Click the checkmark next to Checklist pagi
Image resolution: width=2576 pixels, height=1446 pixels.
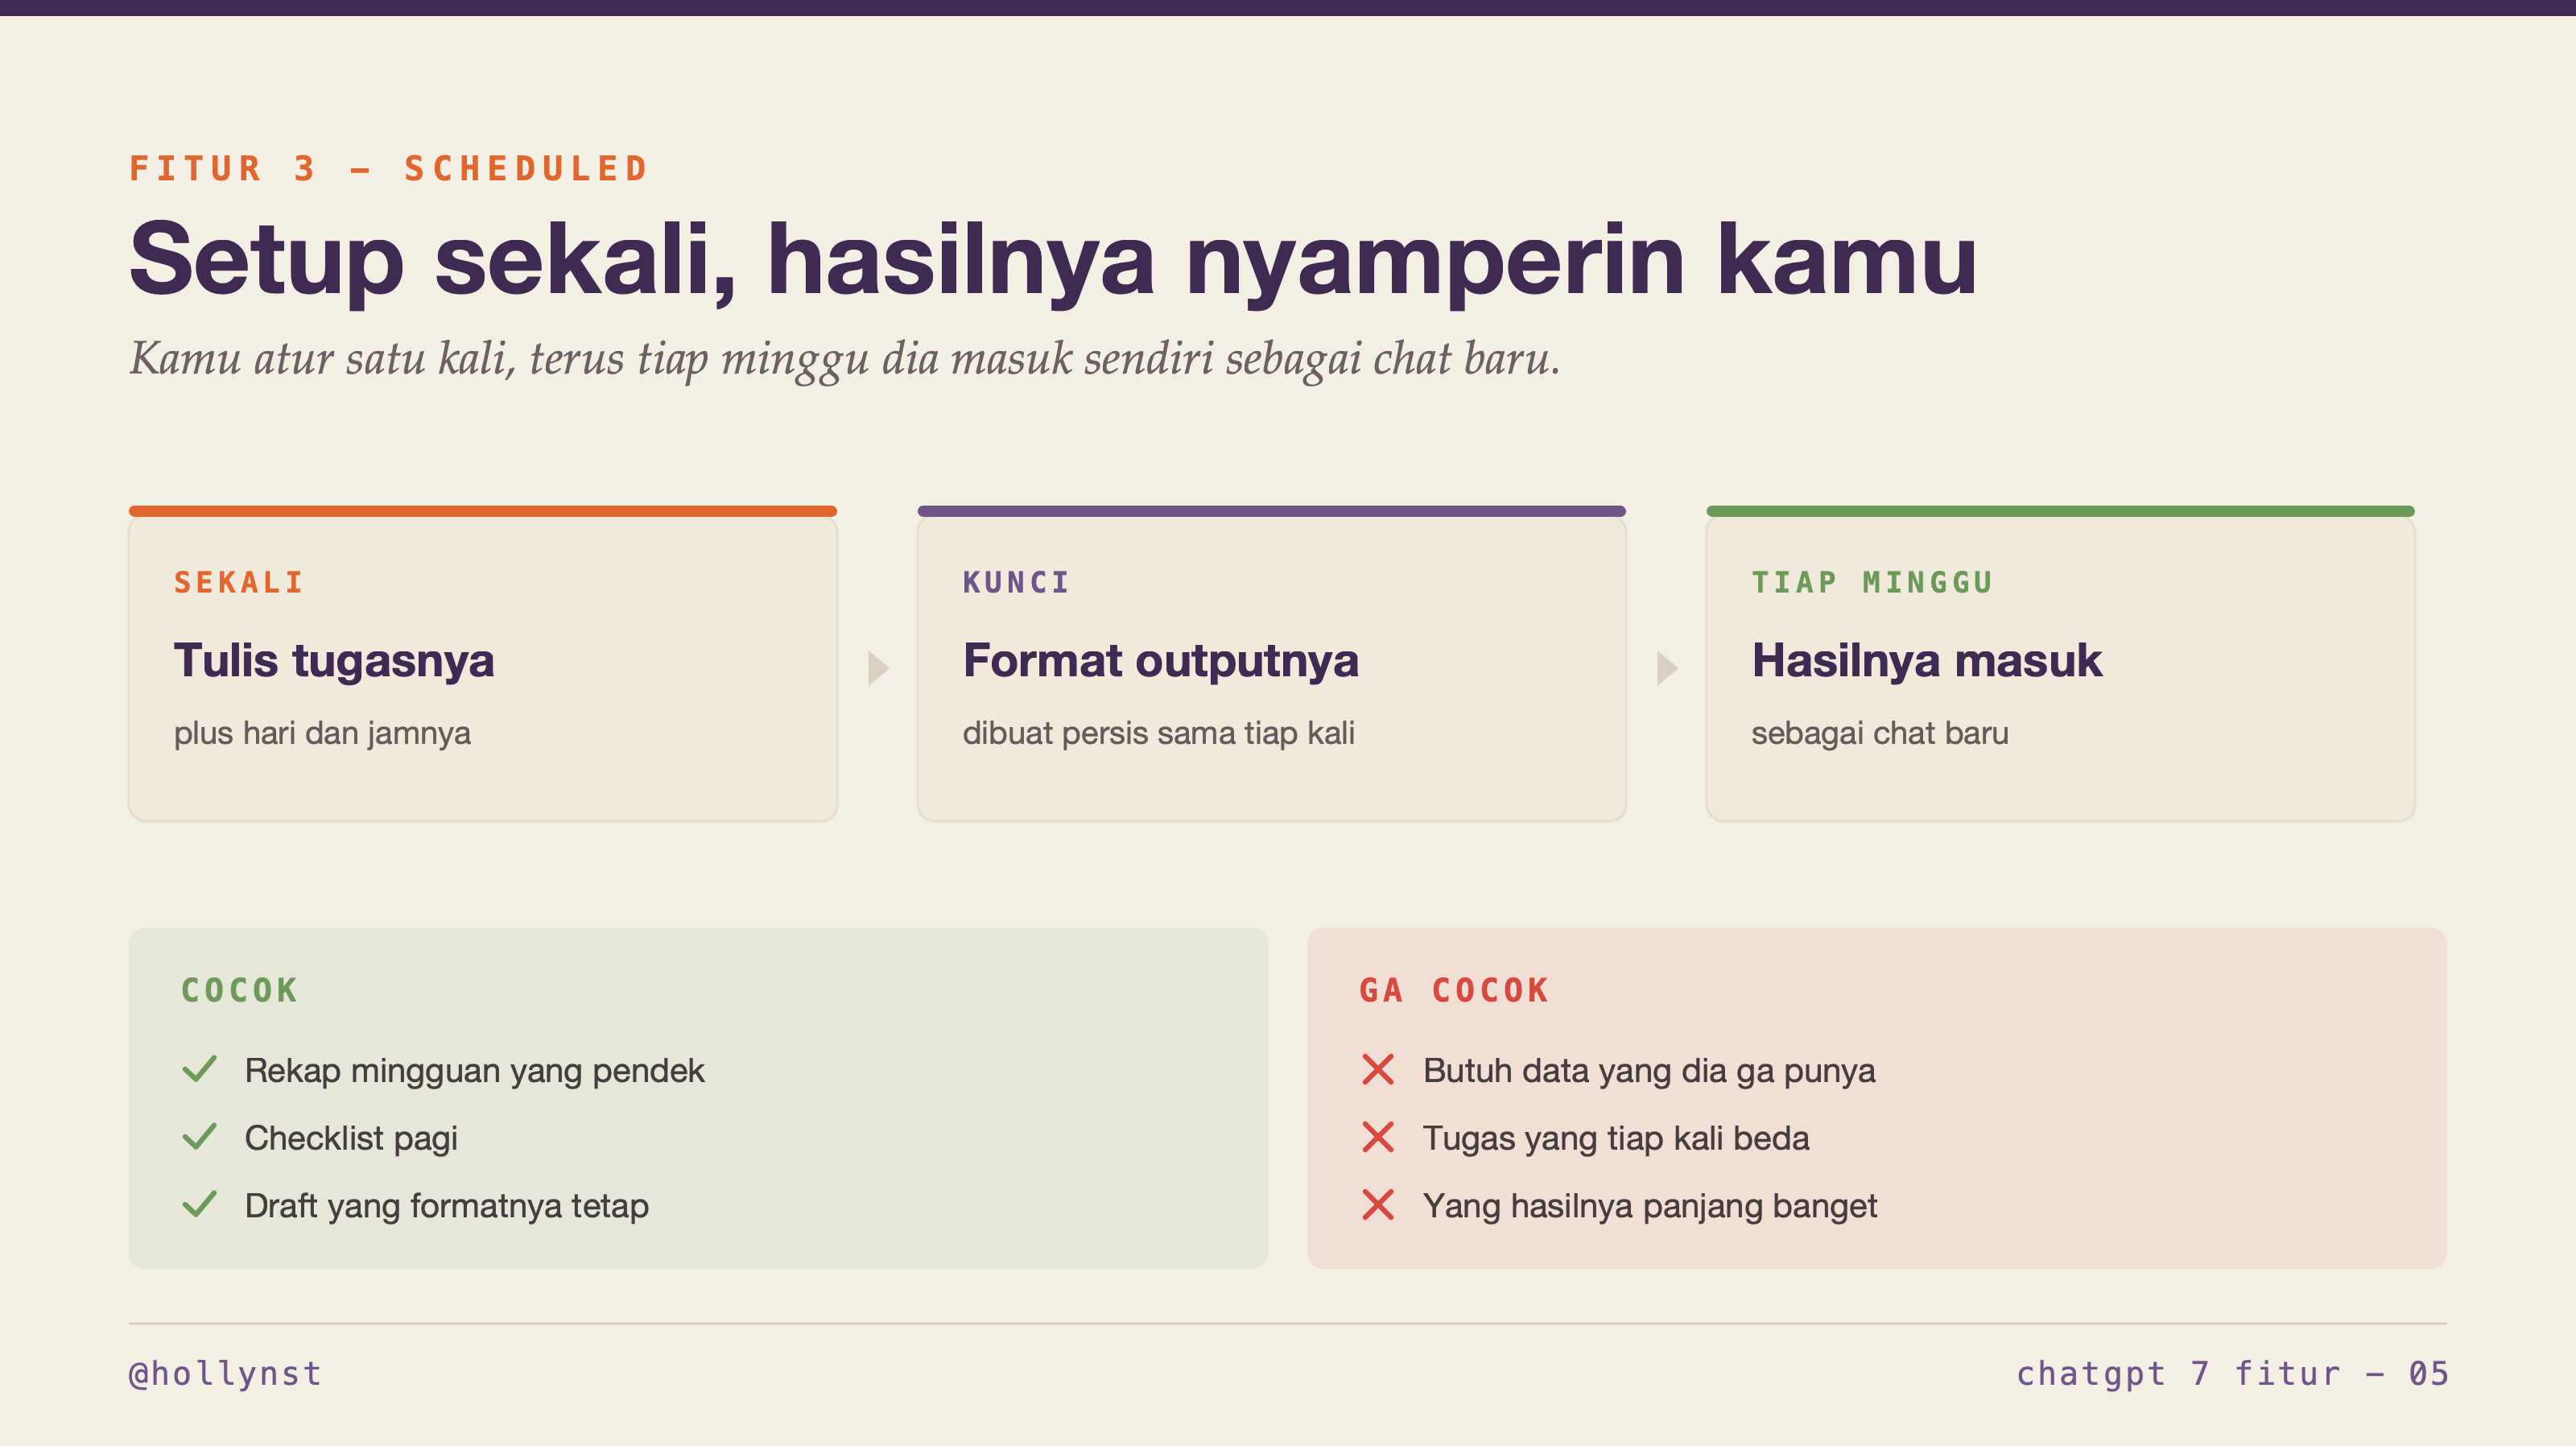(x=200, y=1137)
